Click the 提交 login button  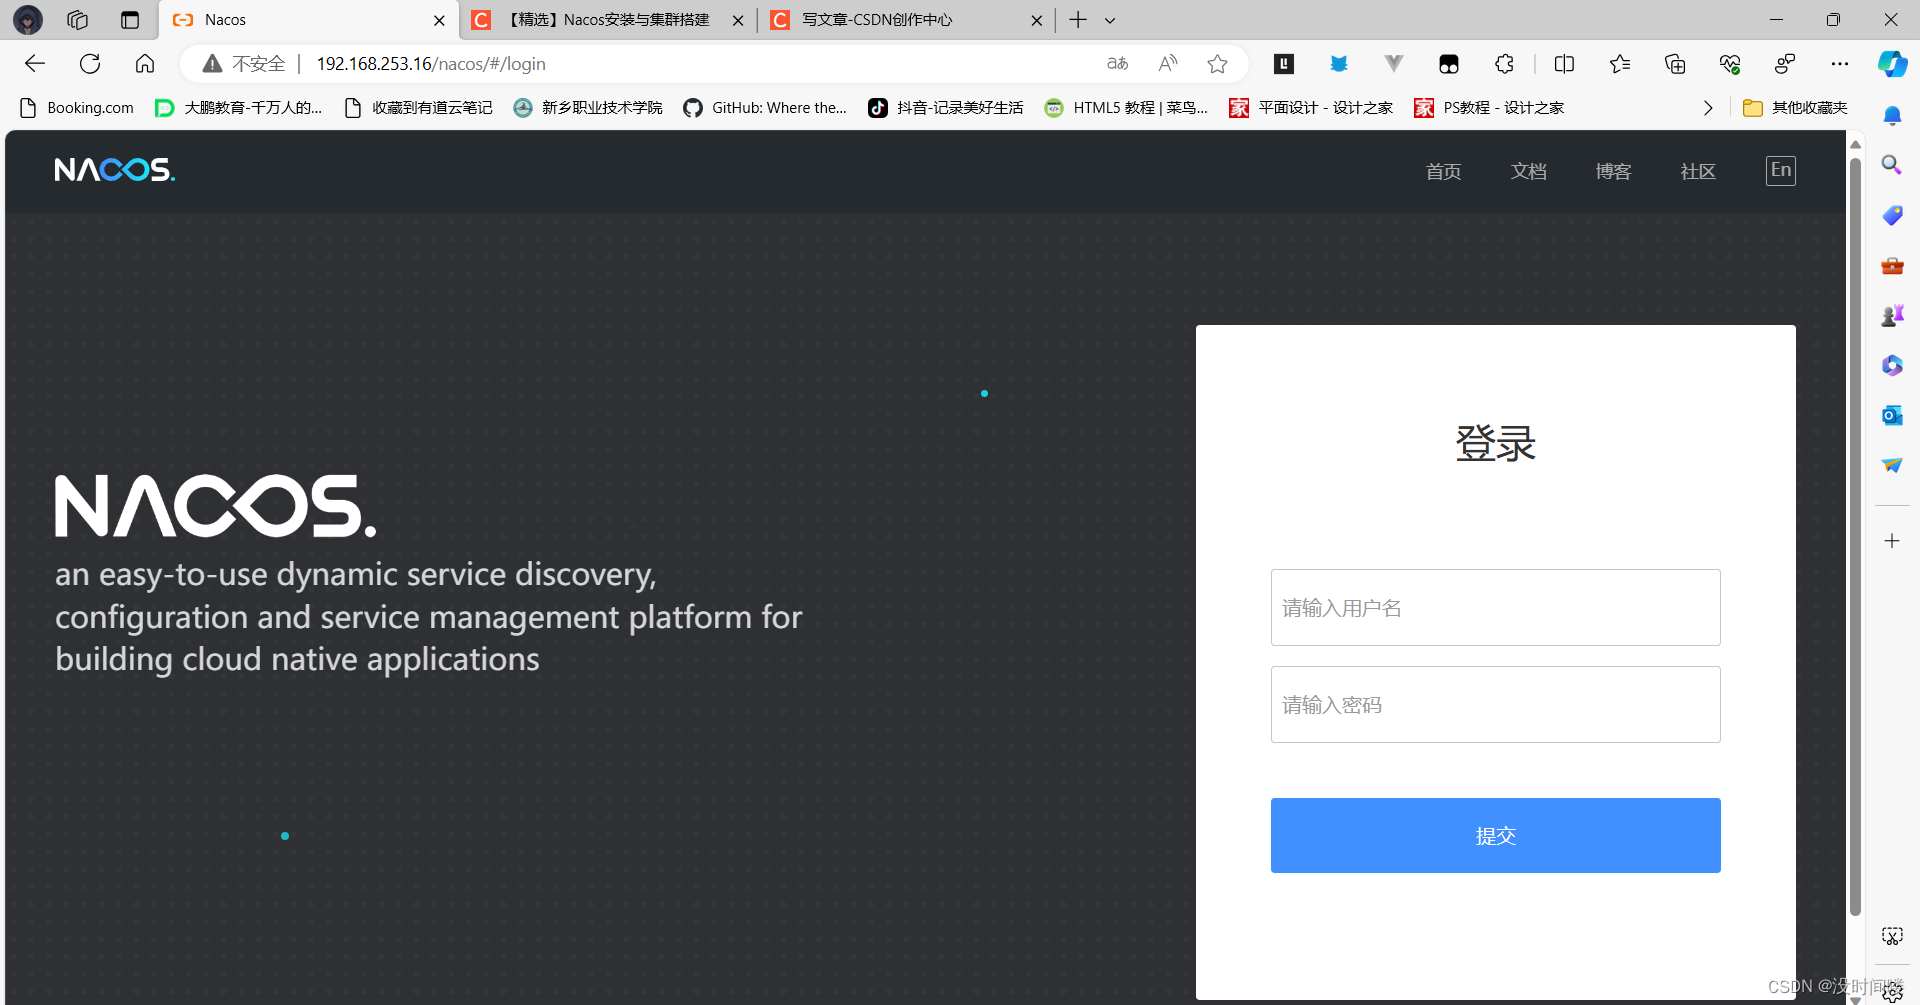click(x=1495, y=835)
